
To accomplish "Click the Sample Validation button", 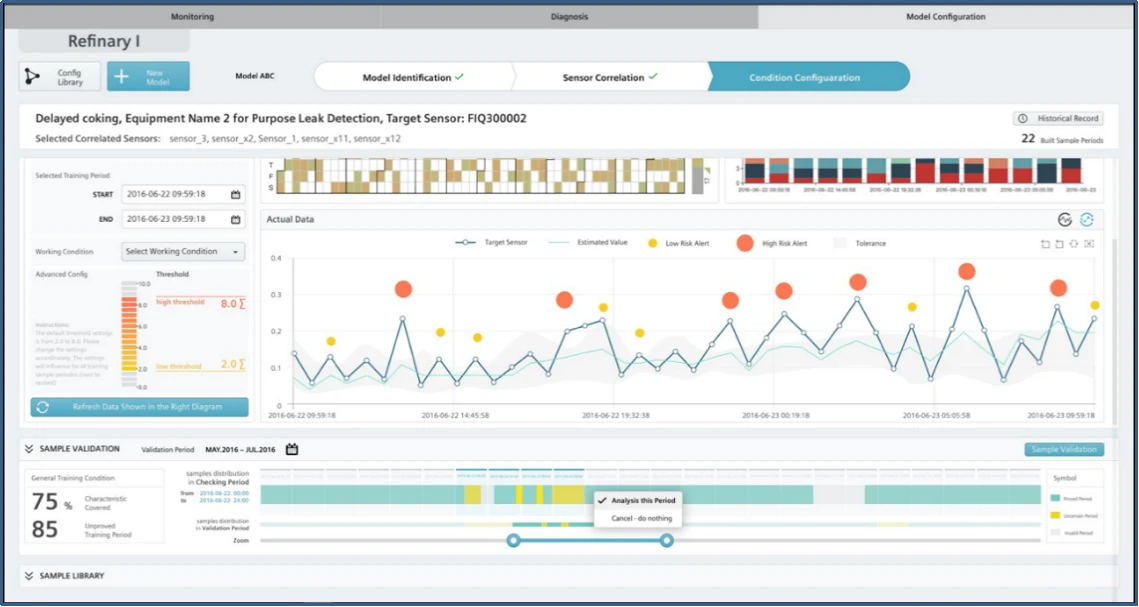I will click(x=1064, y=450).
